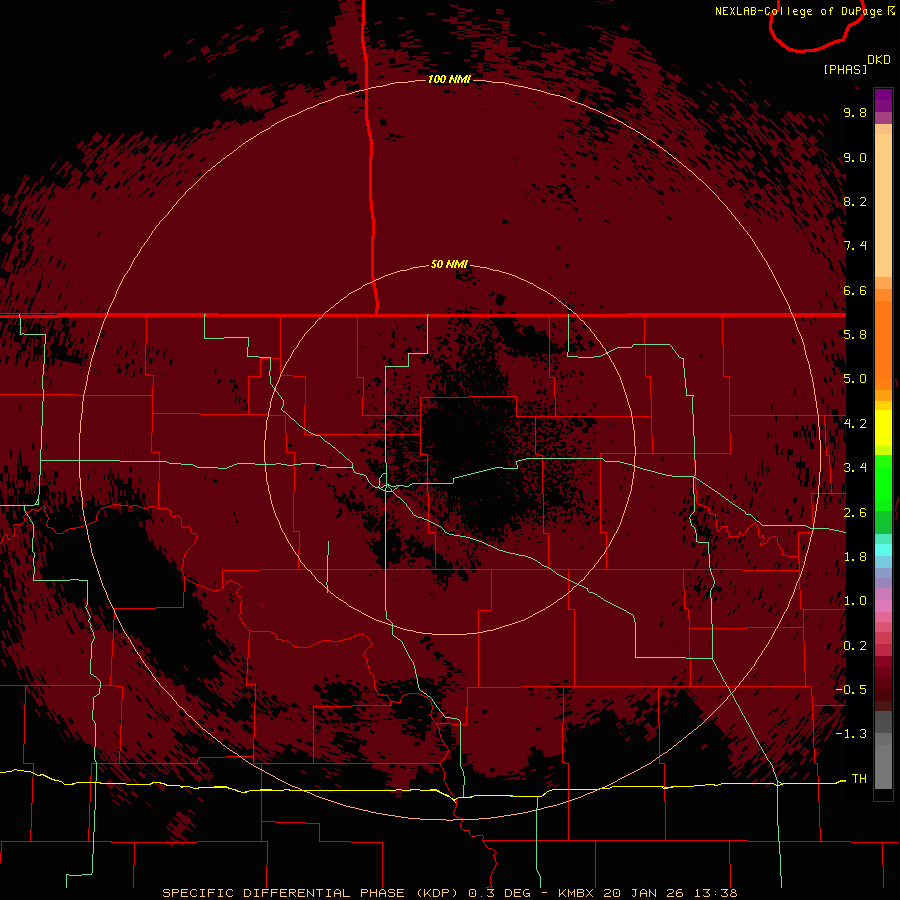Pick the pale peach color bar segment
The height and width of the screenshot is (900, 900).
pos(883,207)
